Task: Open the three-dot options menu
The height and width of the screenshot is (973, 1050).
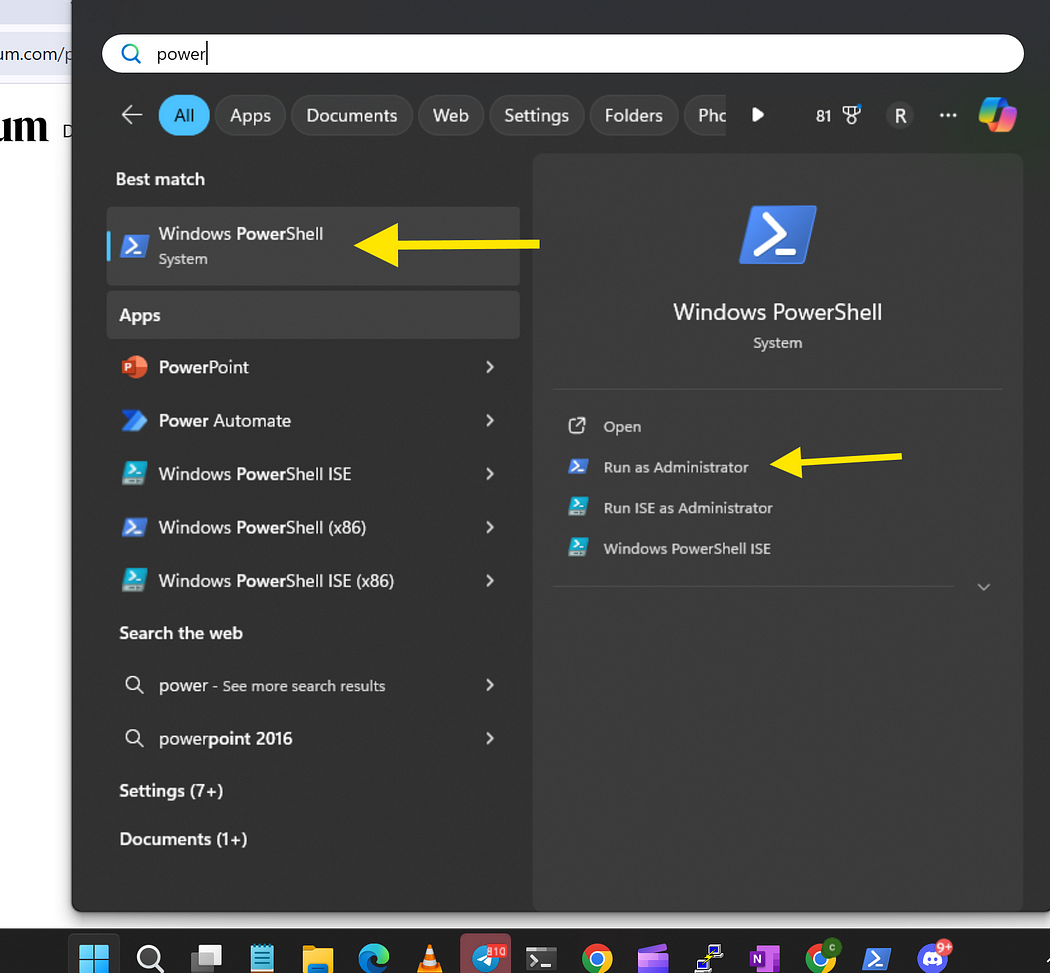Action: pos(948,115)
